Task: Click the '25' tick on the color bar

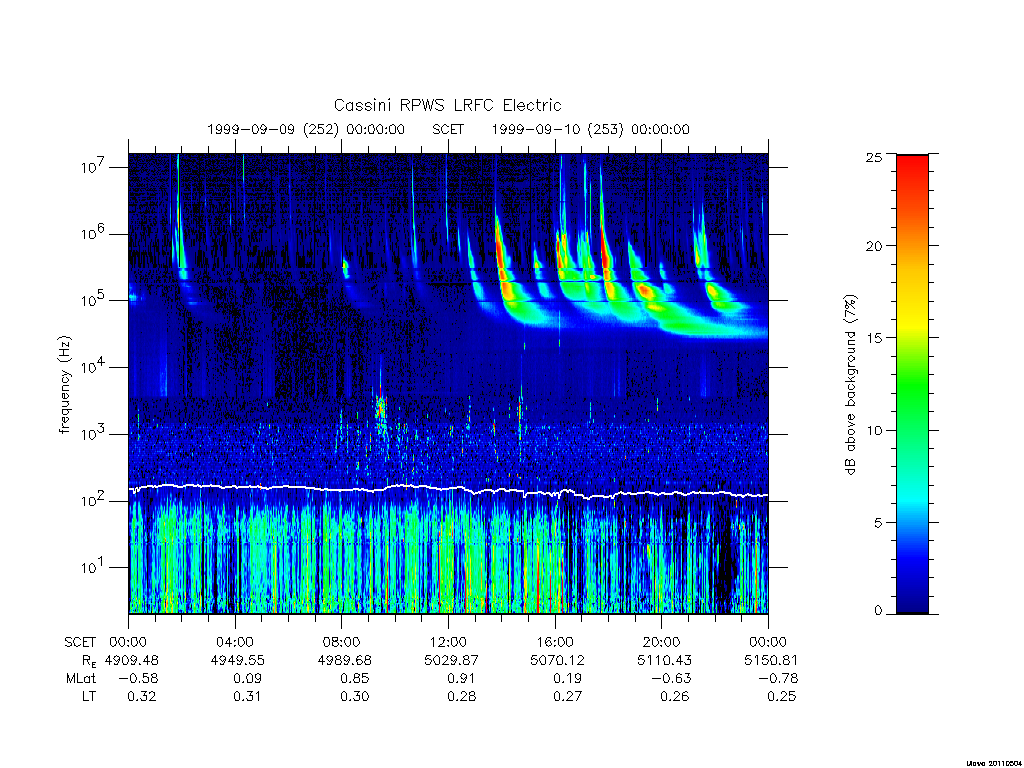Action: (873, 157)
